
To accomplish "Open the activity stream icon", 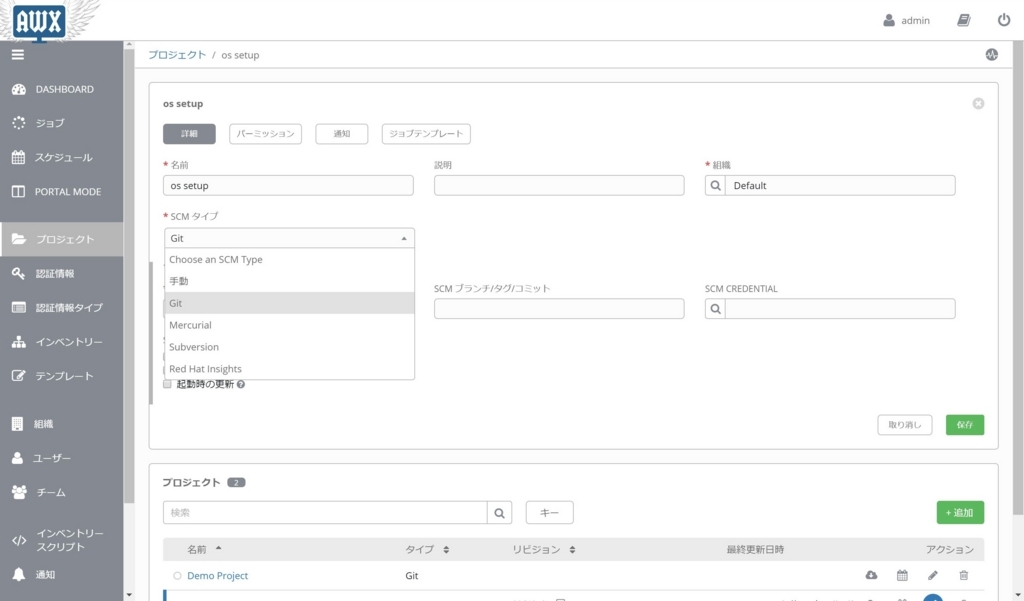I will [991, 55].
